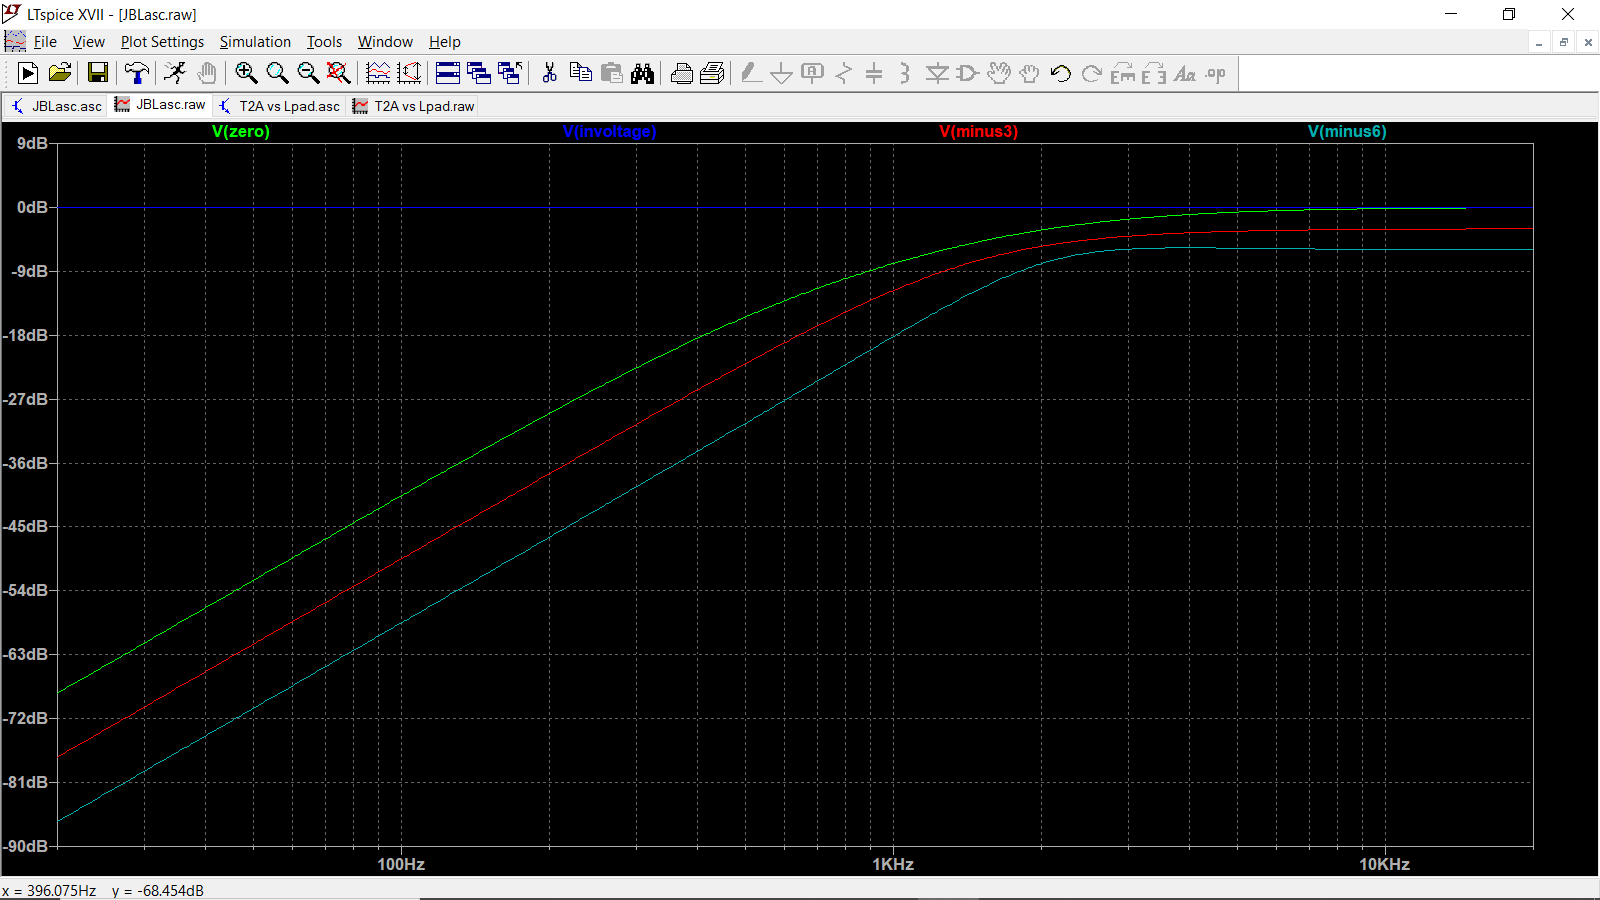
Task: Tile windows horizontally icon
Action: click(448, 73)
